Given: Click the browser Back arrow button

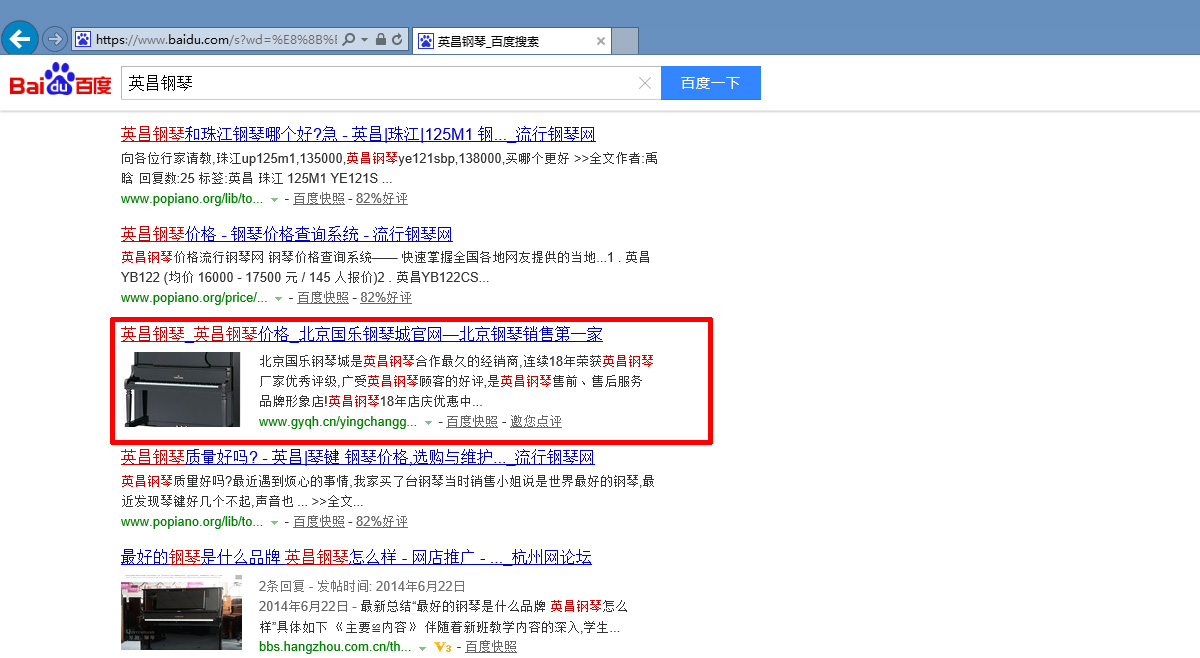Looking at the screenshot, I should (21, 39).
